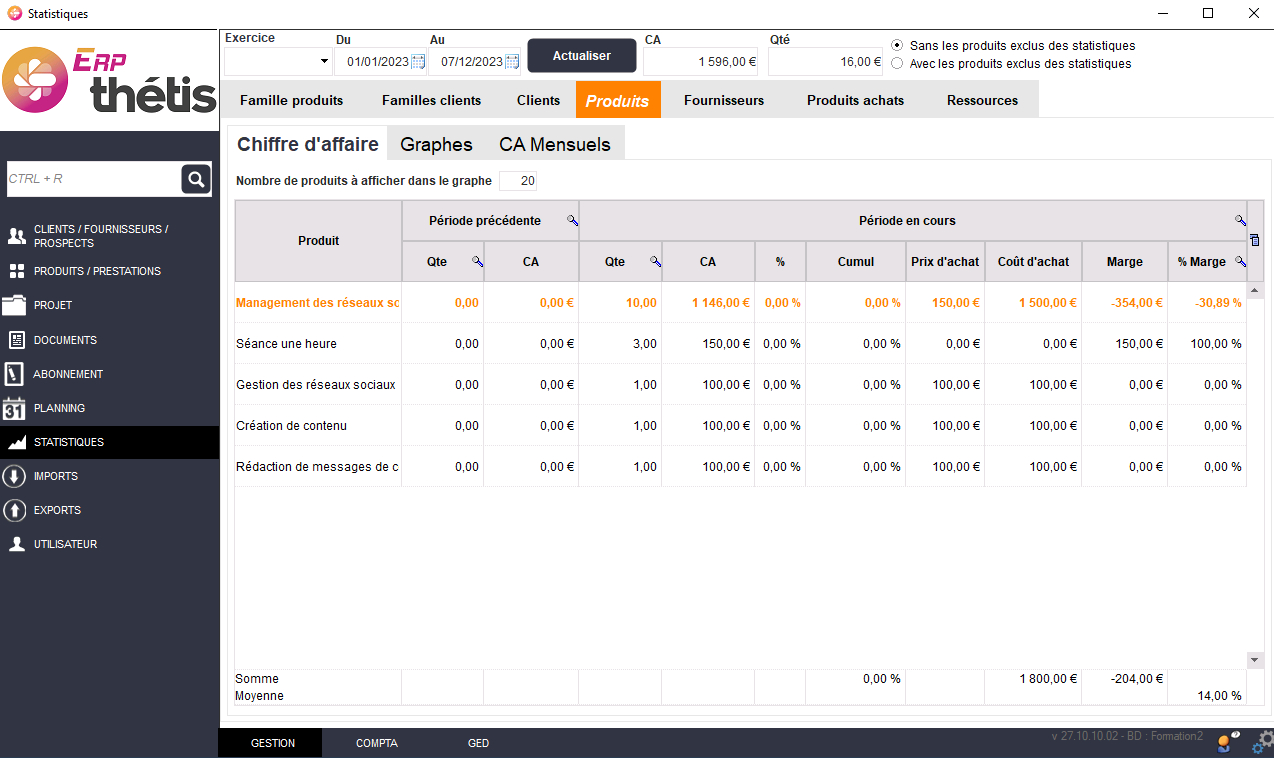This screenshot has width=1274, height=758.
Task: Open filter on Période précédente column
Action: (x=572, y=221)
